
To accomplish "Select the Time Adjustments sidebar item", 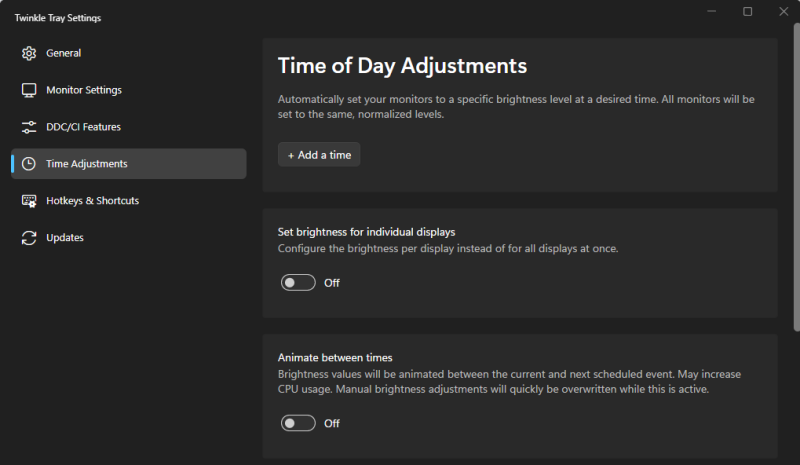I will click(87, 164).
